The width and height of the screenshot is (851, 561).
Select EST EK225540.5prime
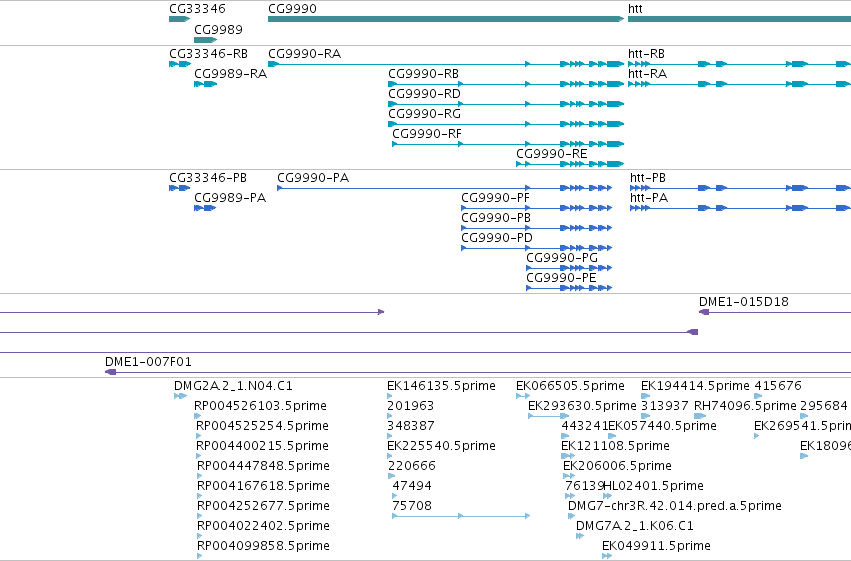pos(441,447)
